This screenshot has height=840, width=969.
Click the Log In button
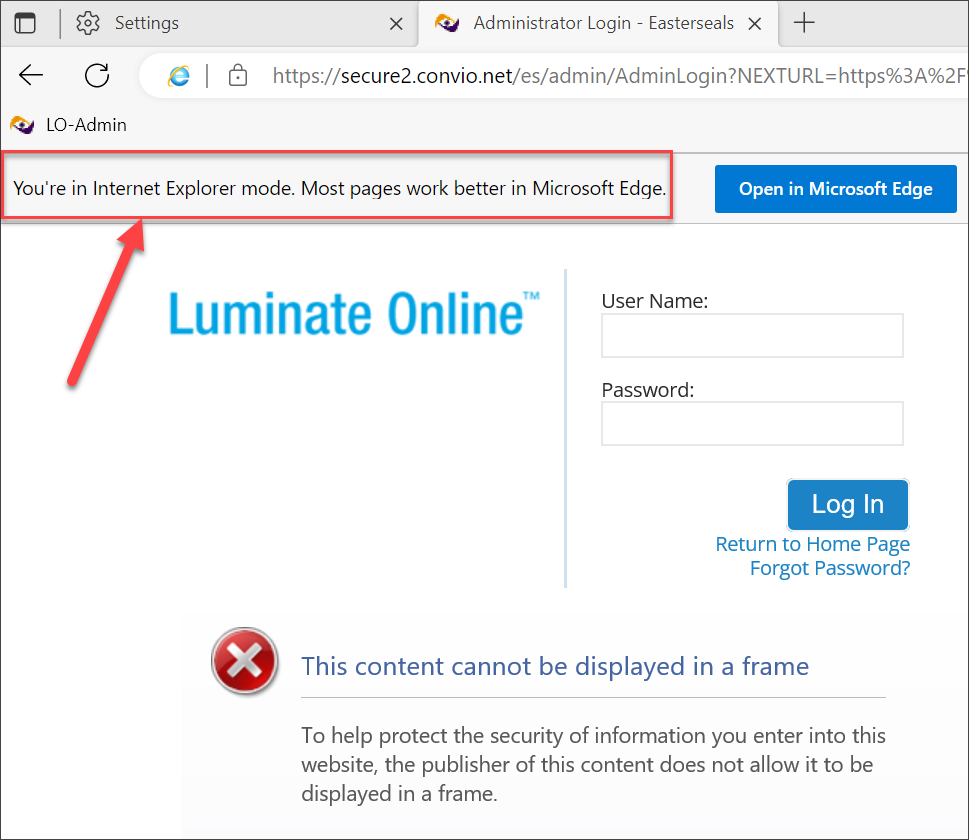[x=847, y=504]
